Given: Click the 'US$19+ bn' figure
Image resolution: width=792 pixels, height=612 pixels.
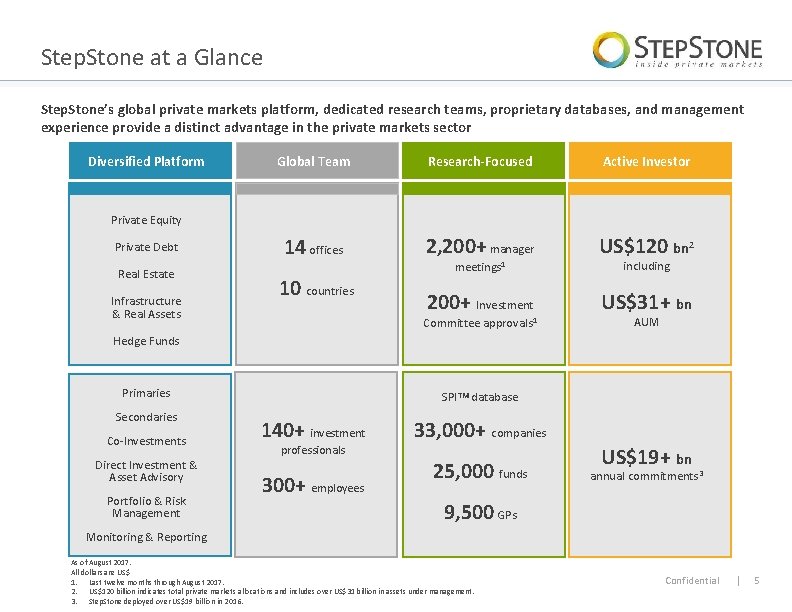Looking at the screenshot, I should (647, 457).
